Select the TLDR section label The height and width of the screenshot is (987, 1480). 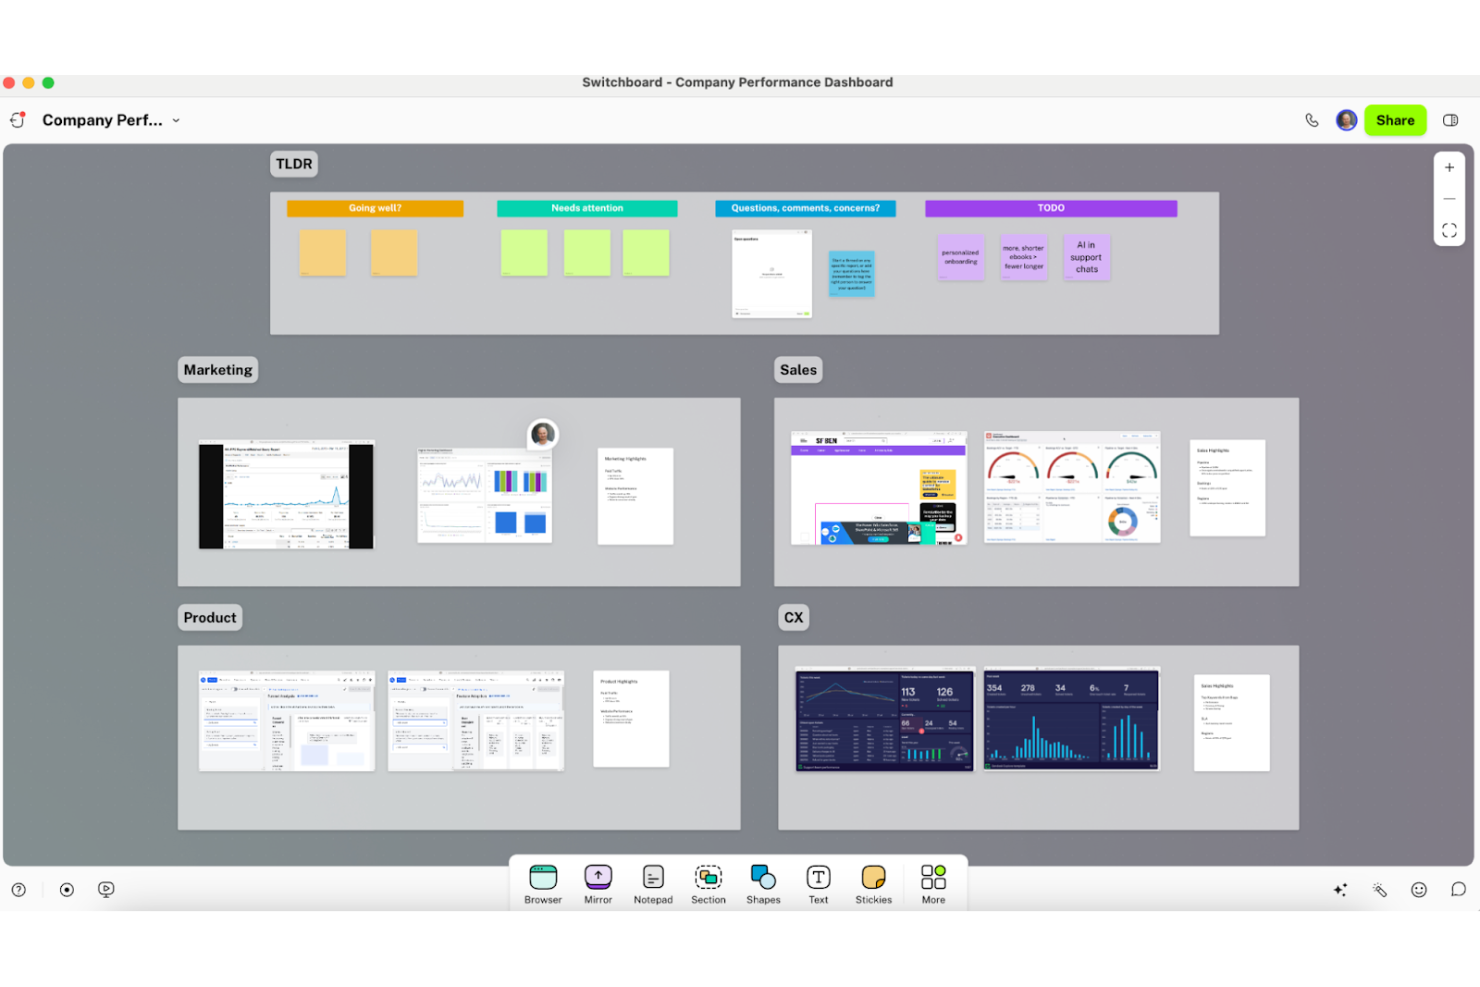[294, 164]
